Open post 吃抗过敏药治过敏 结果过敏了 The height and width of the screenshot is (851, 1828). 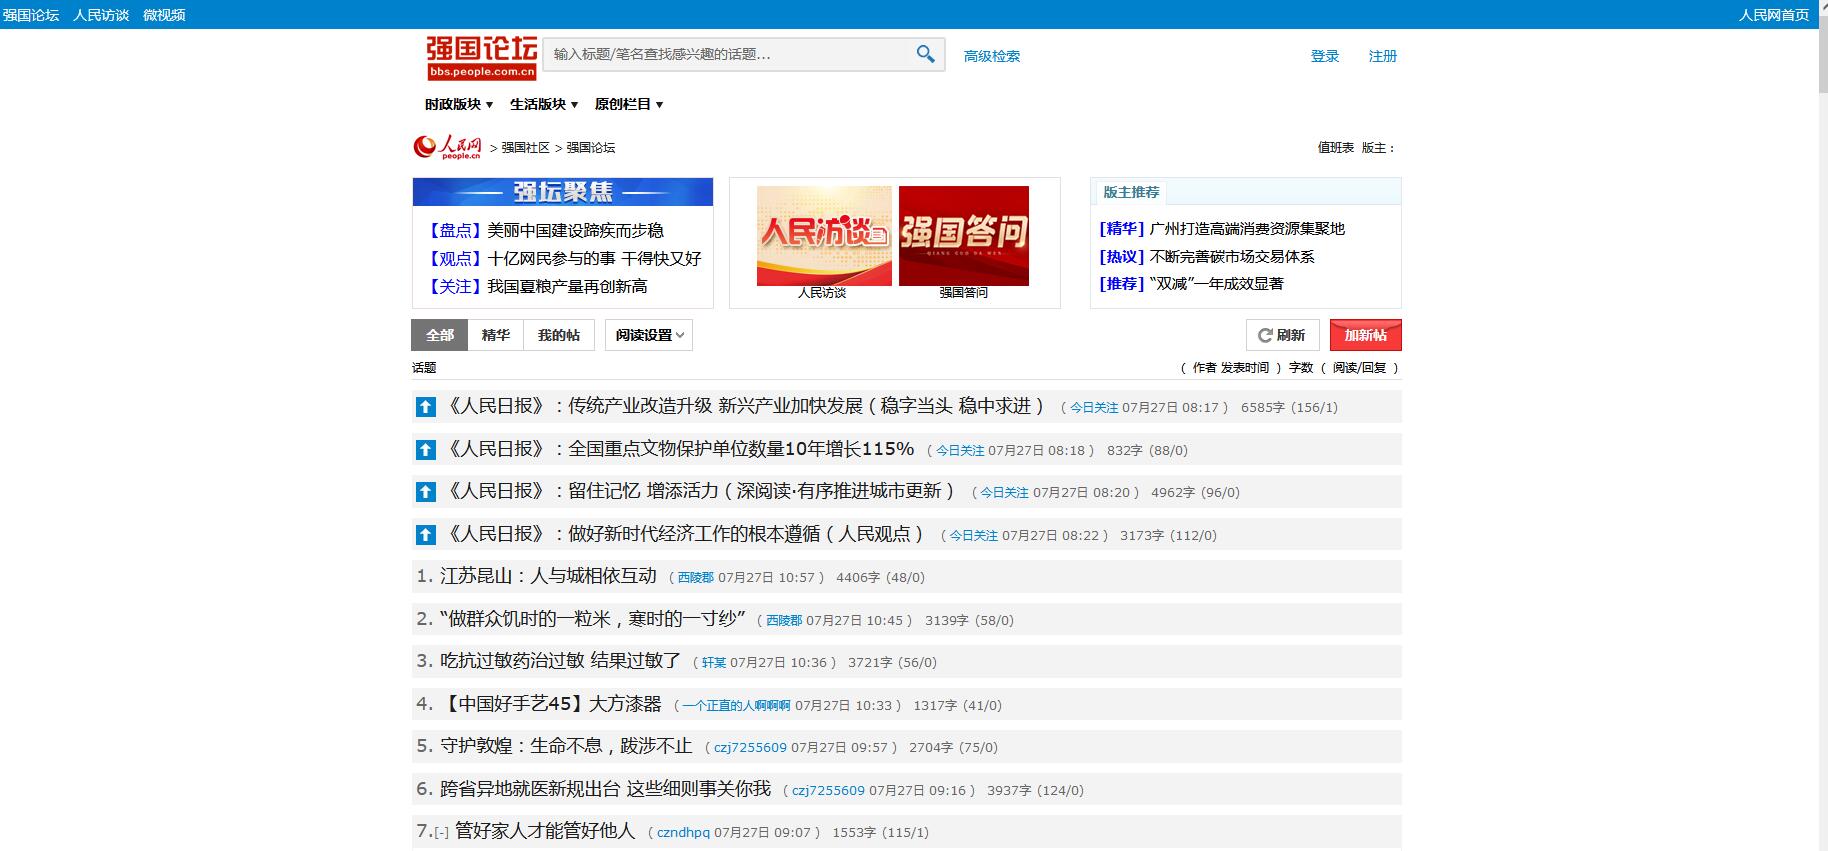click(x=560, y=661)
